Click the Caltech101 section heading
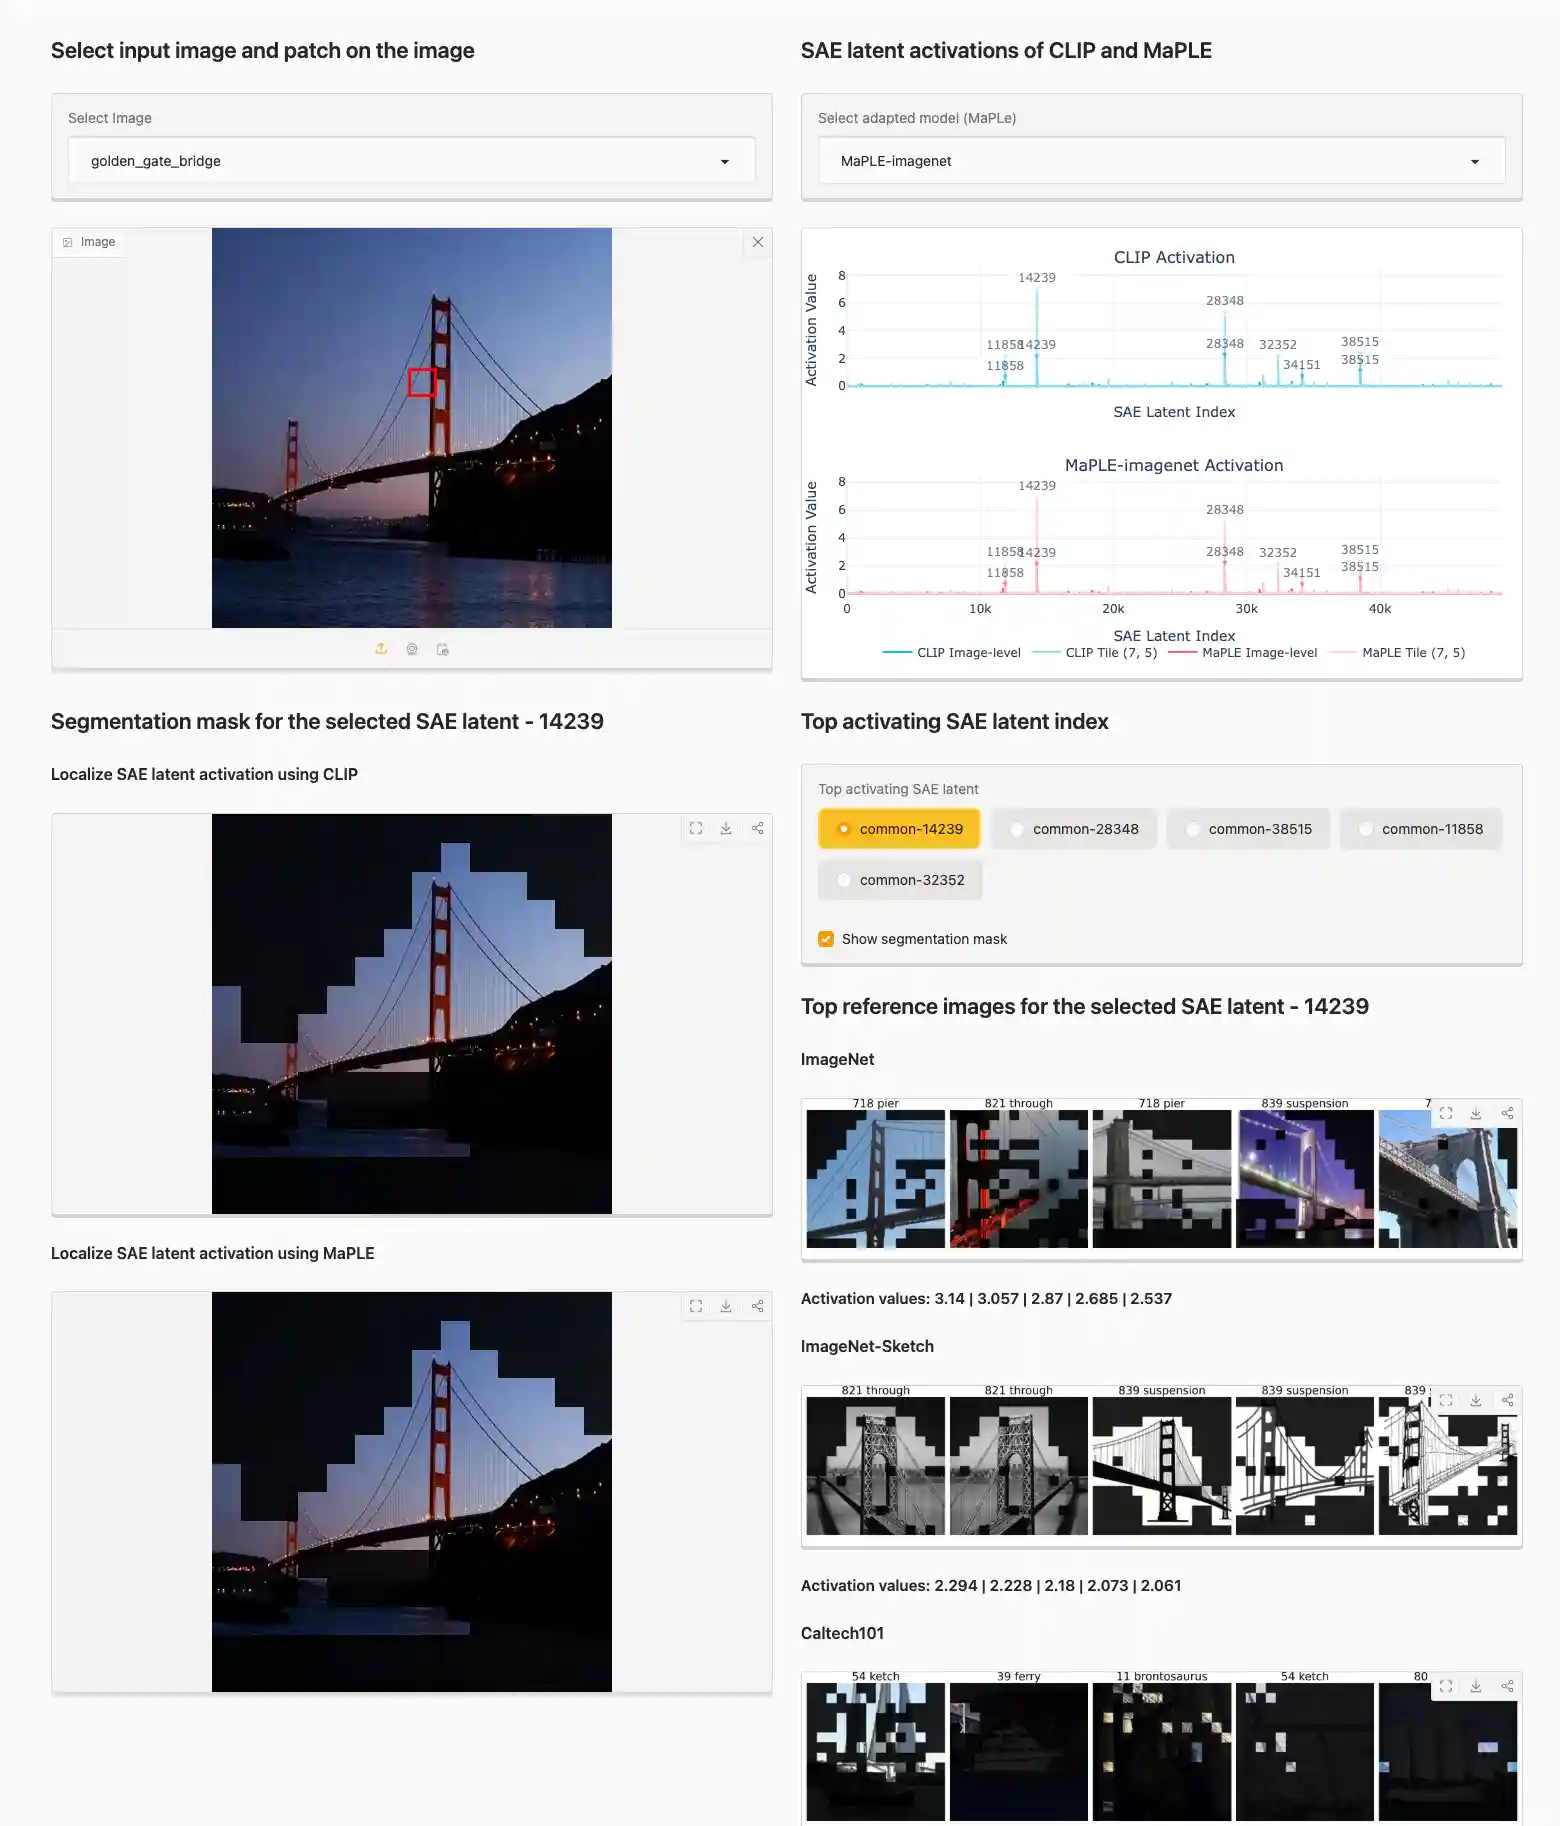This screenshot has width=1560, height=1826. (842, 1633)
